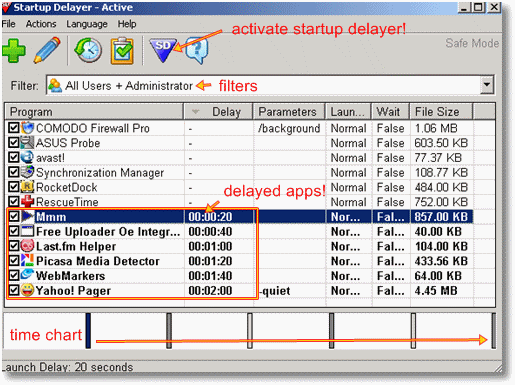Click the SD triangle activate icon
Screen dimensions: 515x385
(x=163, y=50)
